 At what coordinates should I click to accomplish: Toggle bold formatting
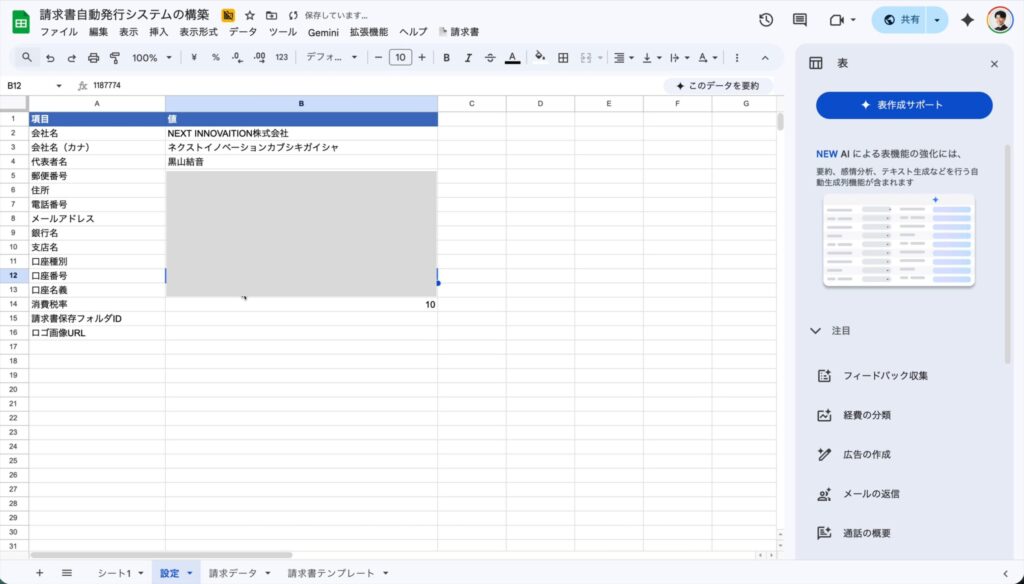click(x=446, y=58)
